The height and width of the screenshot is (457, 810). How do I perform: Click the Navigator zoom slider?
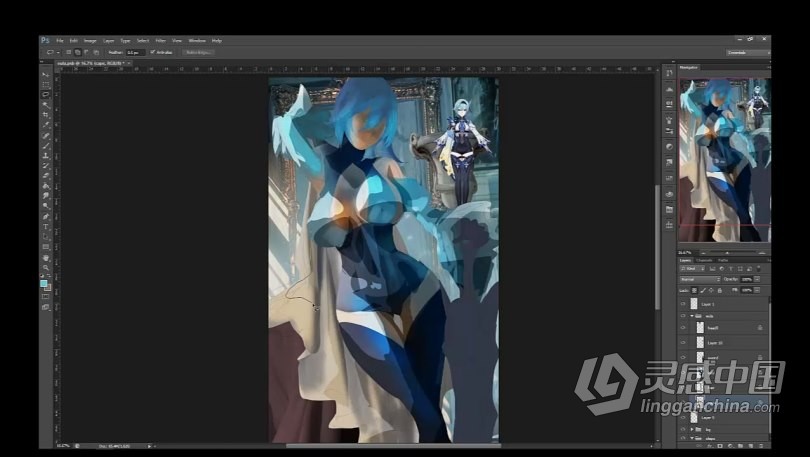(728, 253)
